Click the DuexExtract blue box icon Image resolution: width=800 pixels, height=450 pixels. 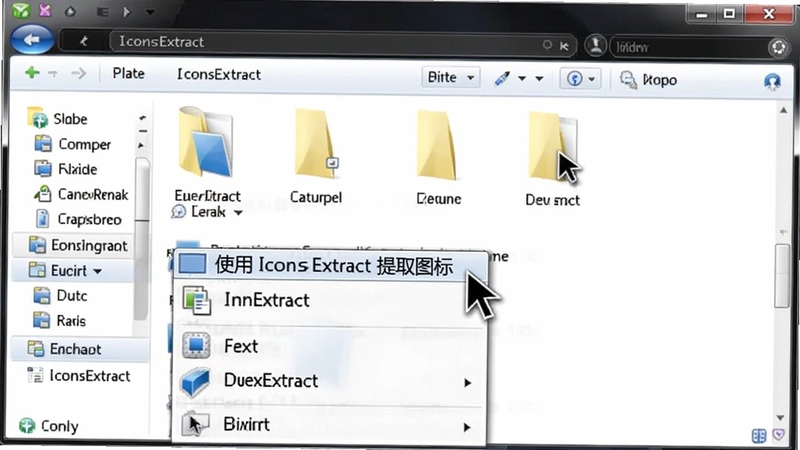pyautogui.click(x=194, y=381)
